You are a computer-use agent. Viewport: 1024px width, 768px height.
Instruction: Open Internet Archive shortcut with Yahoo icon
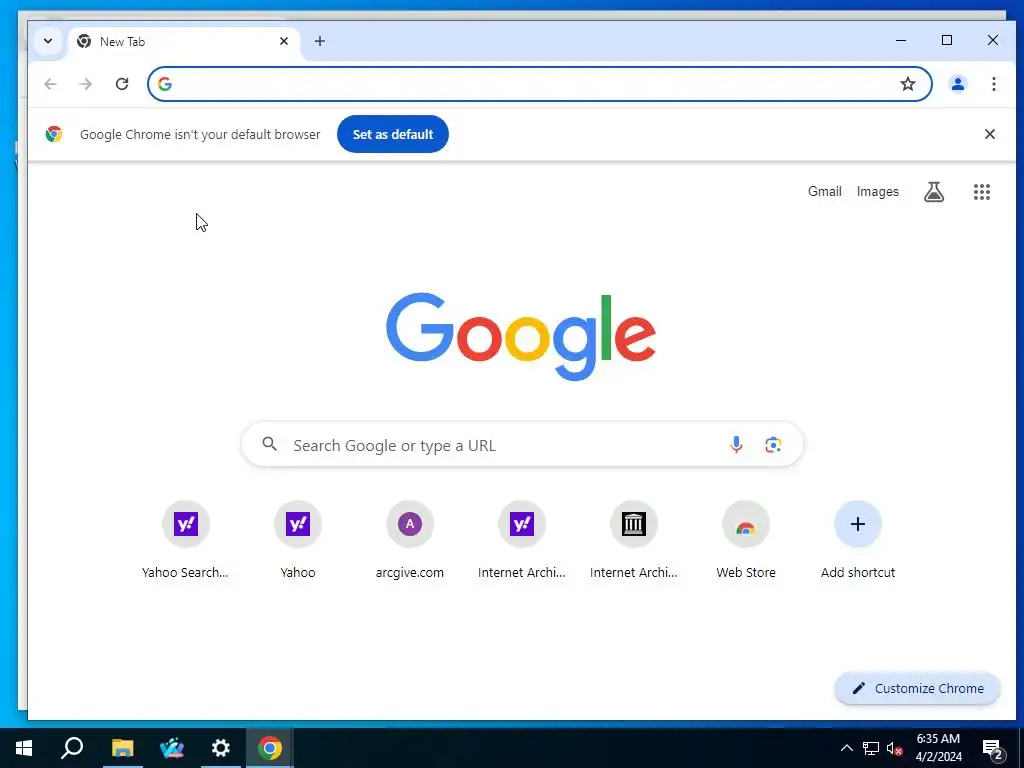pyautogui.click(x=522, y=540)
